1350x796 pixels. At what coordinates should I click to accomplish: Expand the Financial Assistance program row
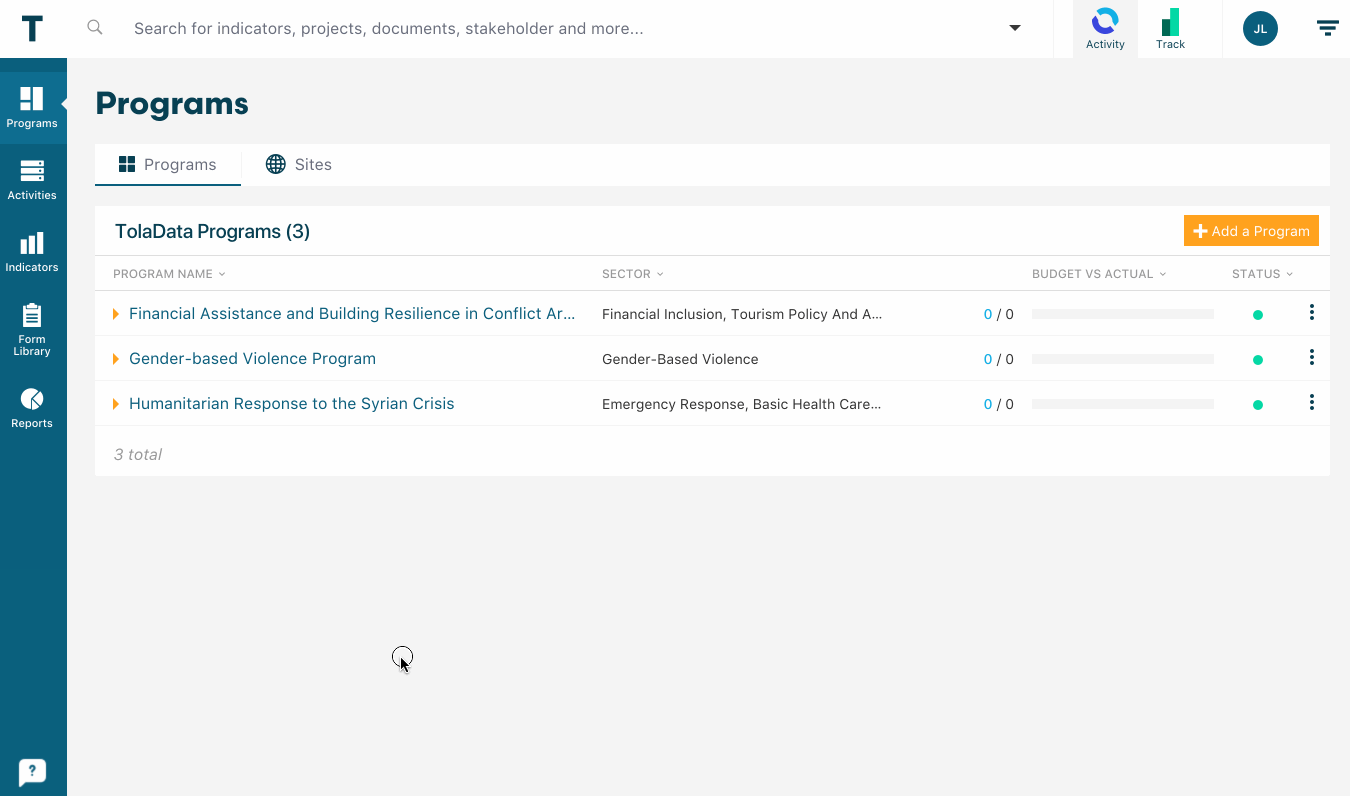click(116, 314)
